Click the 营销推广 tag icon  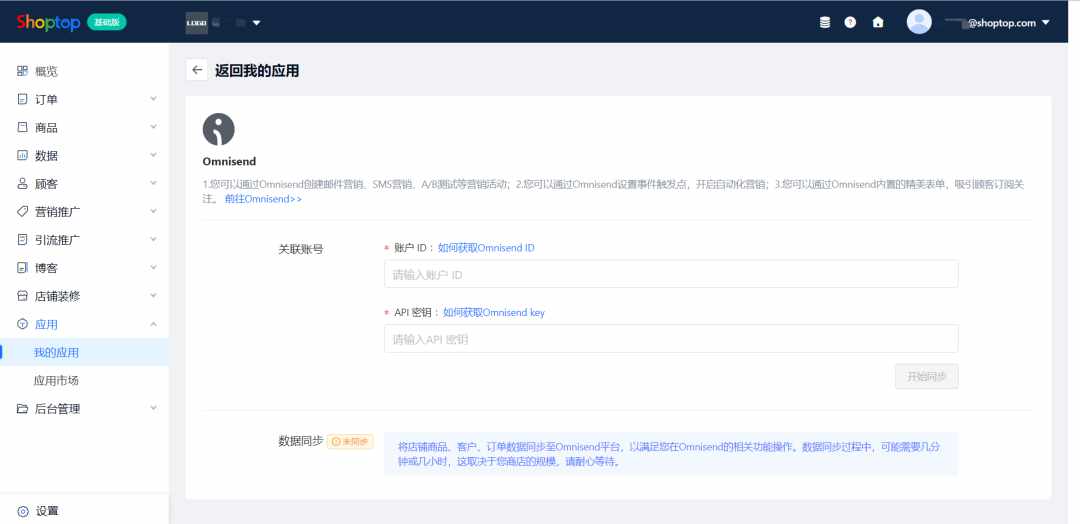coord(23,211)
